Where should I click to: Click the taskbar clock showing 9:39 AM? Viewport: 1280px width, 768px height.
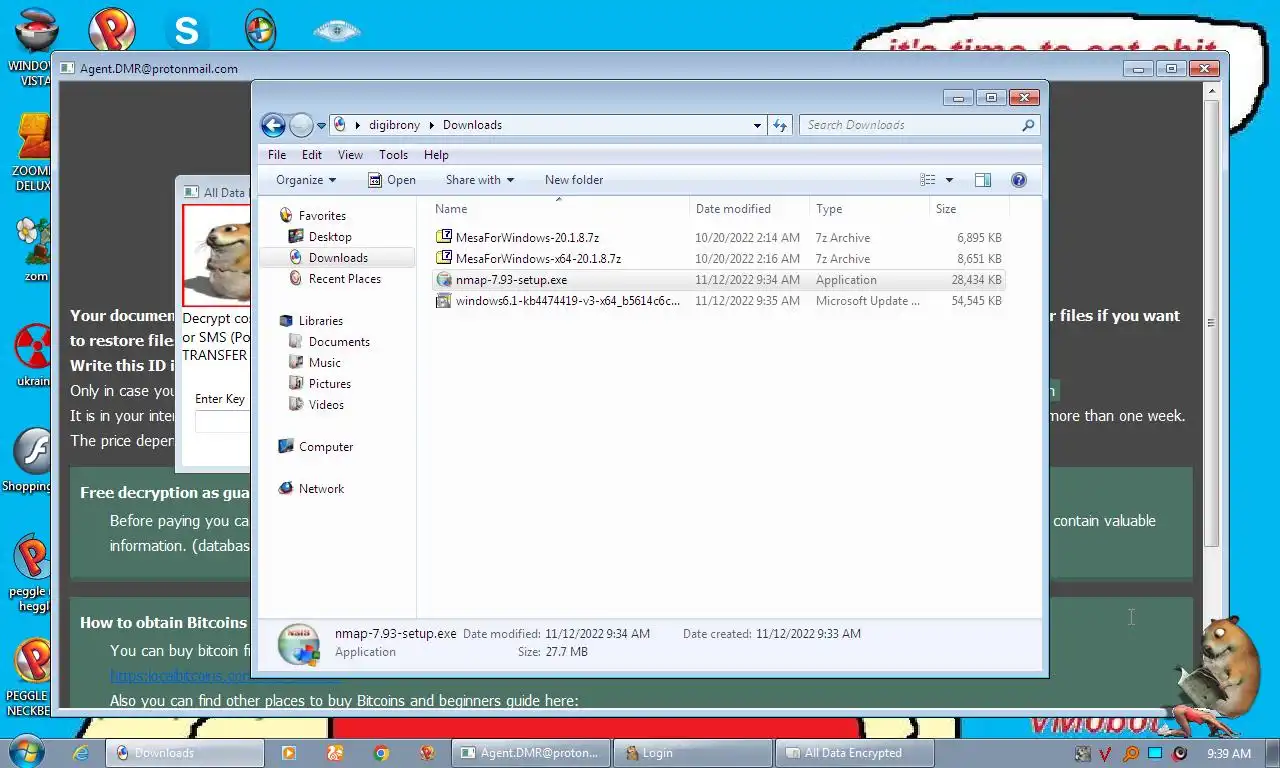pyautogui.click(x=1229, y=754)
